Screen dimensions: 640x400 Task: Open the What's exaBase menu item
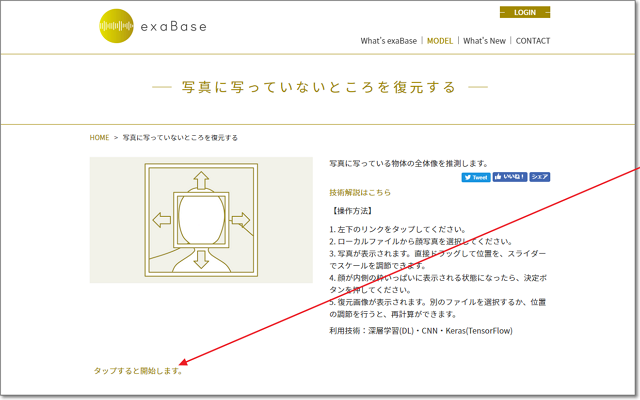click(x=389, y=41)
